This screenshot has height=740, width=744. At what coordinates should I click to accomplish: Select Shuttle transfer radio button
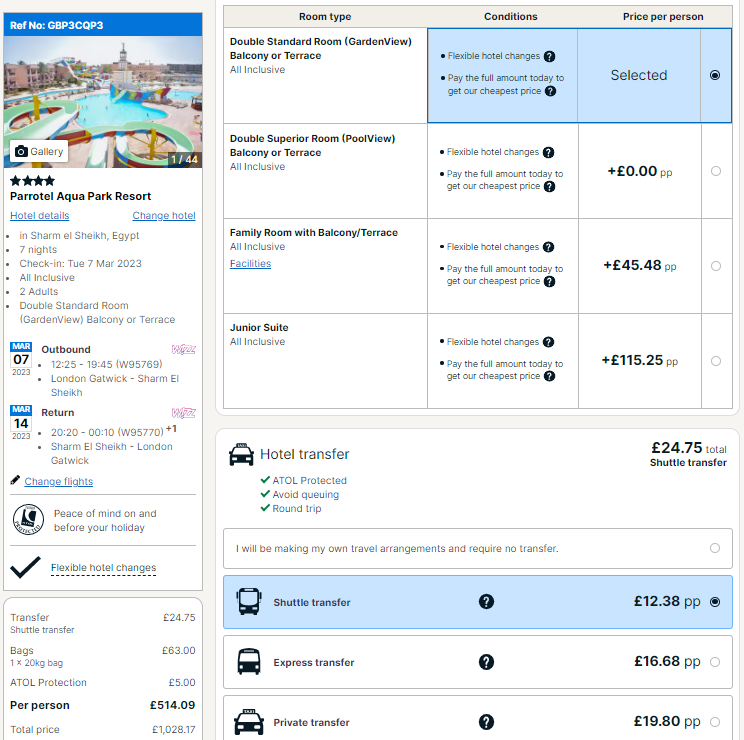pyautogui.click(x=715, y=601)
